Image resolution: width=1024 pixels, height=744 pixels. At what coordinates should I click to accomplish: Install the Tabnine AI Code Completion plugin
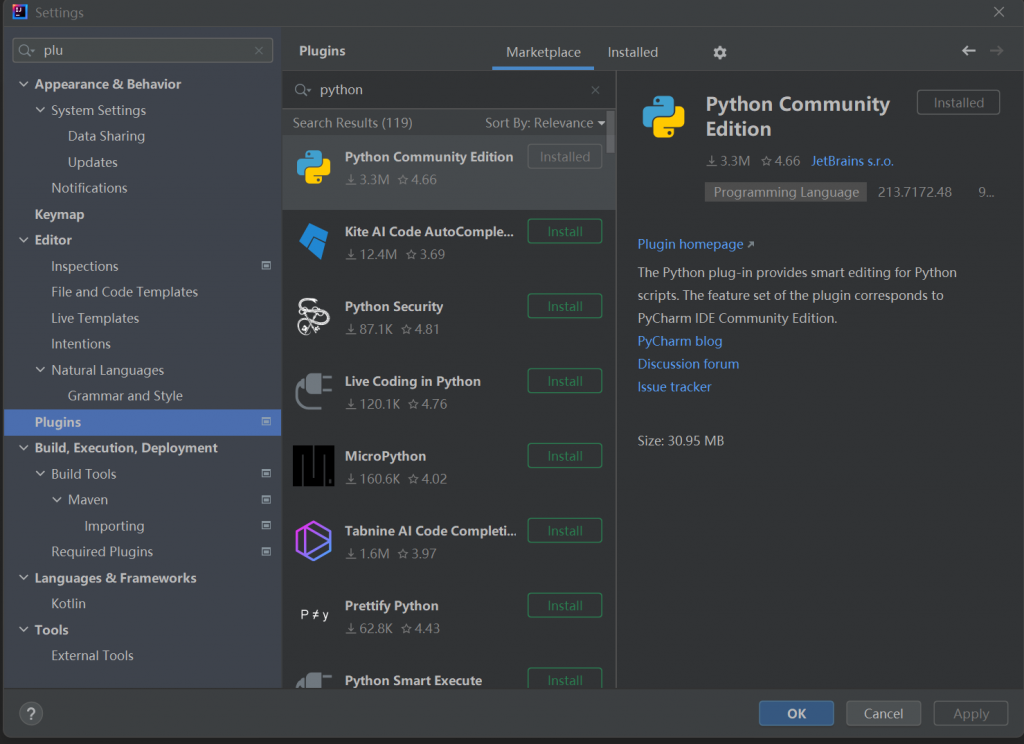pos(564,530)
